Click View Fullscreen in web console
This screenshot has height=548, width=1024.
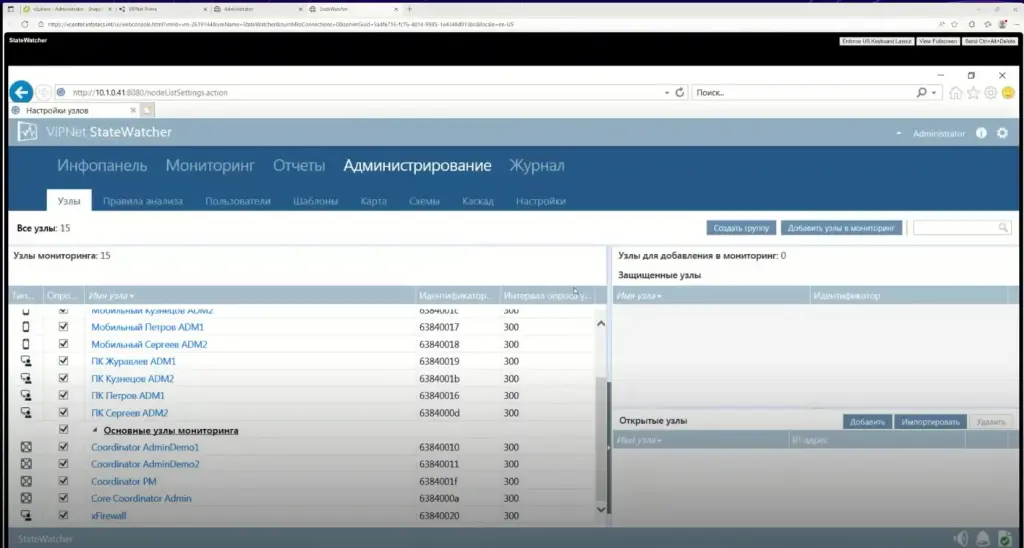(x=938, y=41)
